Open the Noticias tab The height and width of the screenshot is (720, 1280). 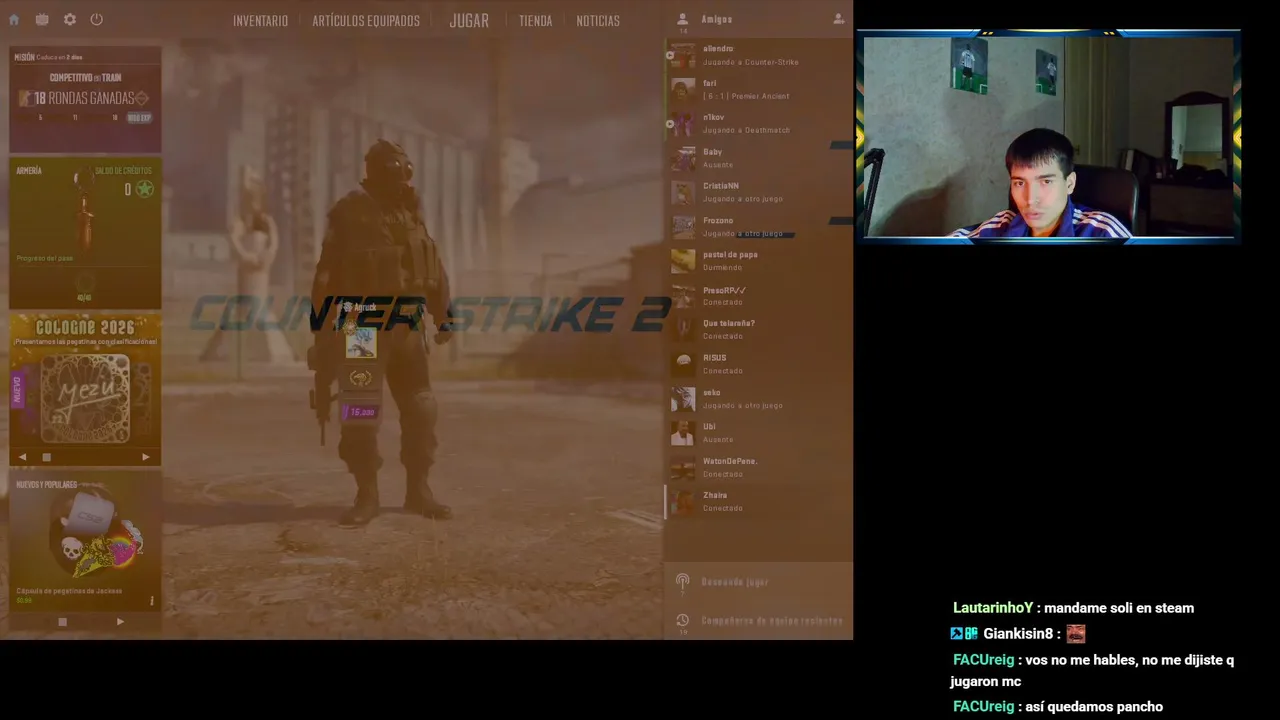[598, 21]
